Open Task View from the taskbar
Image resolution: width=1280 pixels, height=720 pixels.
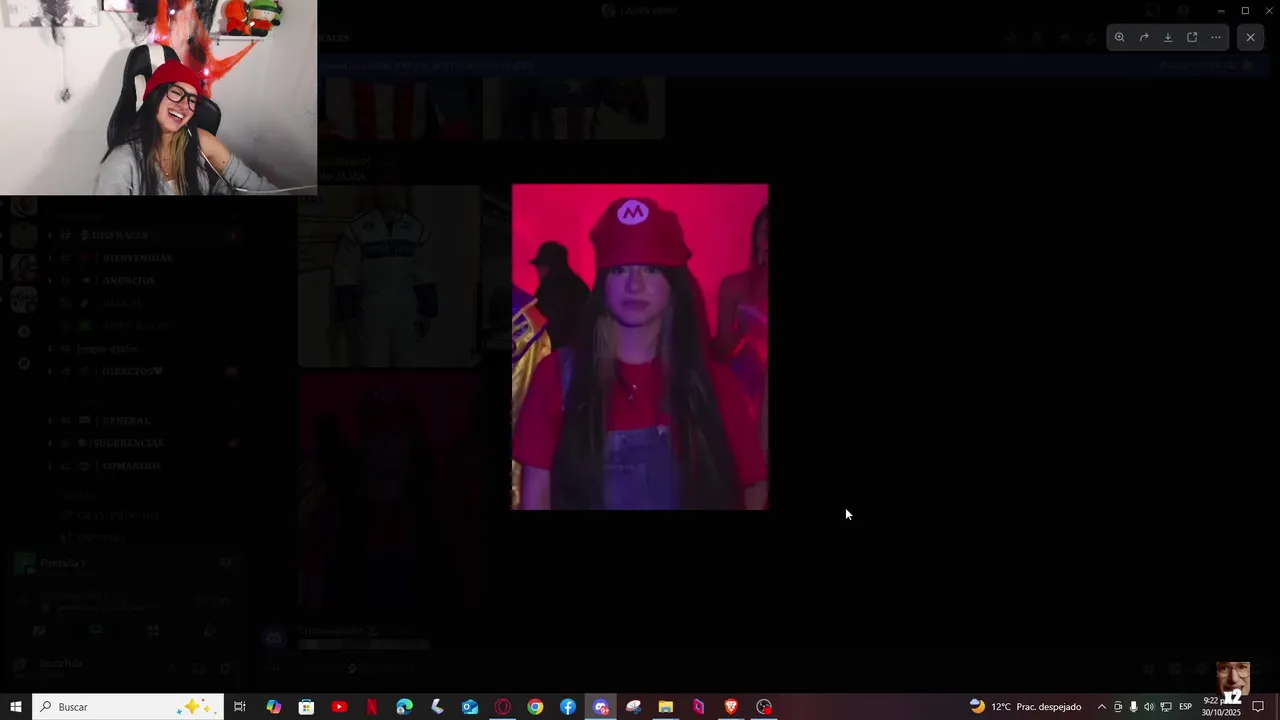[240, 707]
